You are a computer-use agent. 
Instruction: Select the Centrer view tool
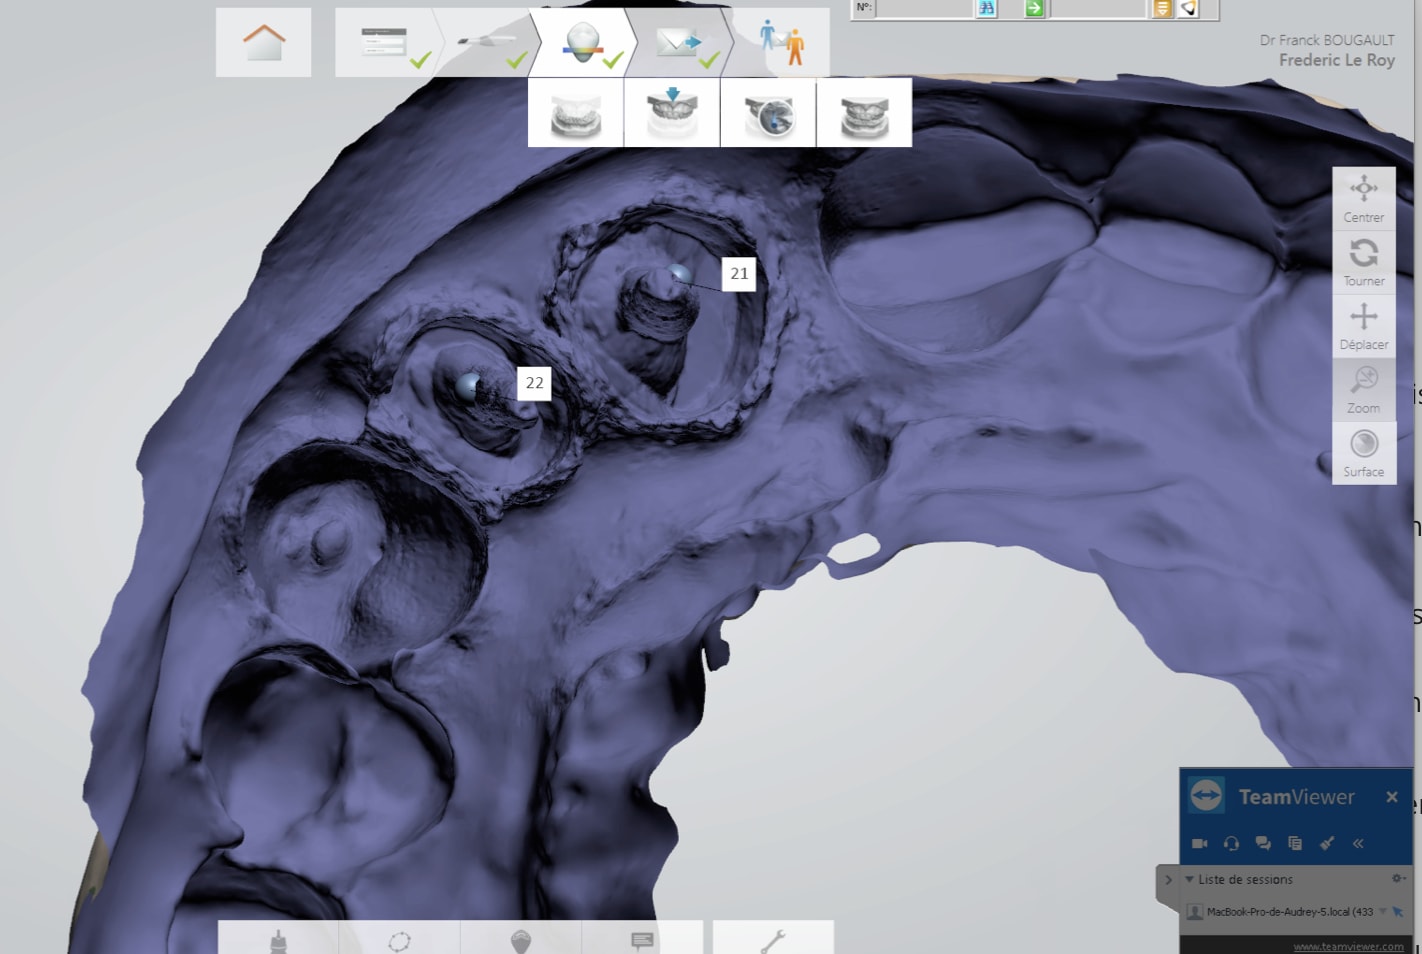tap(1363, 198)
